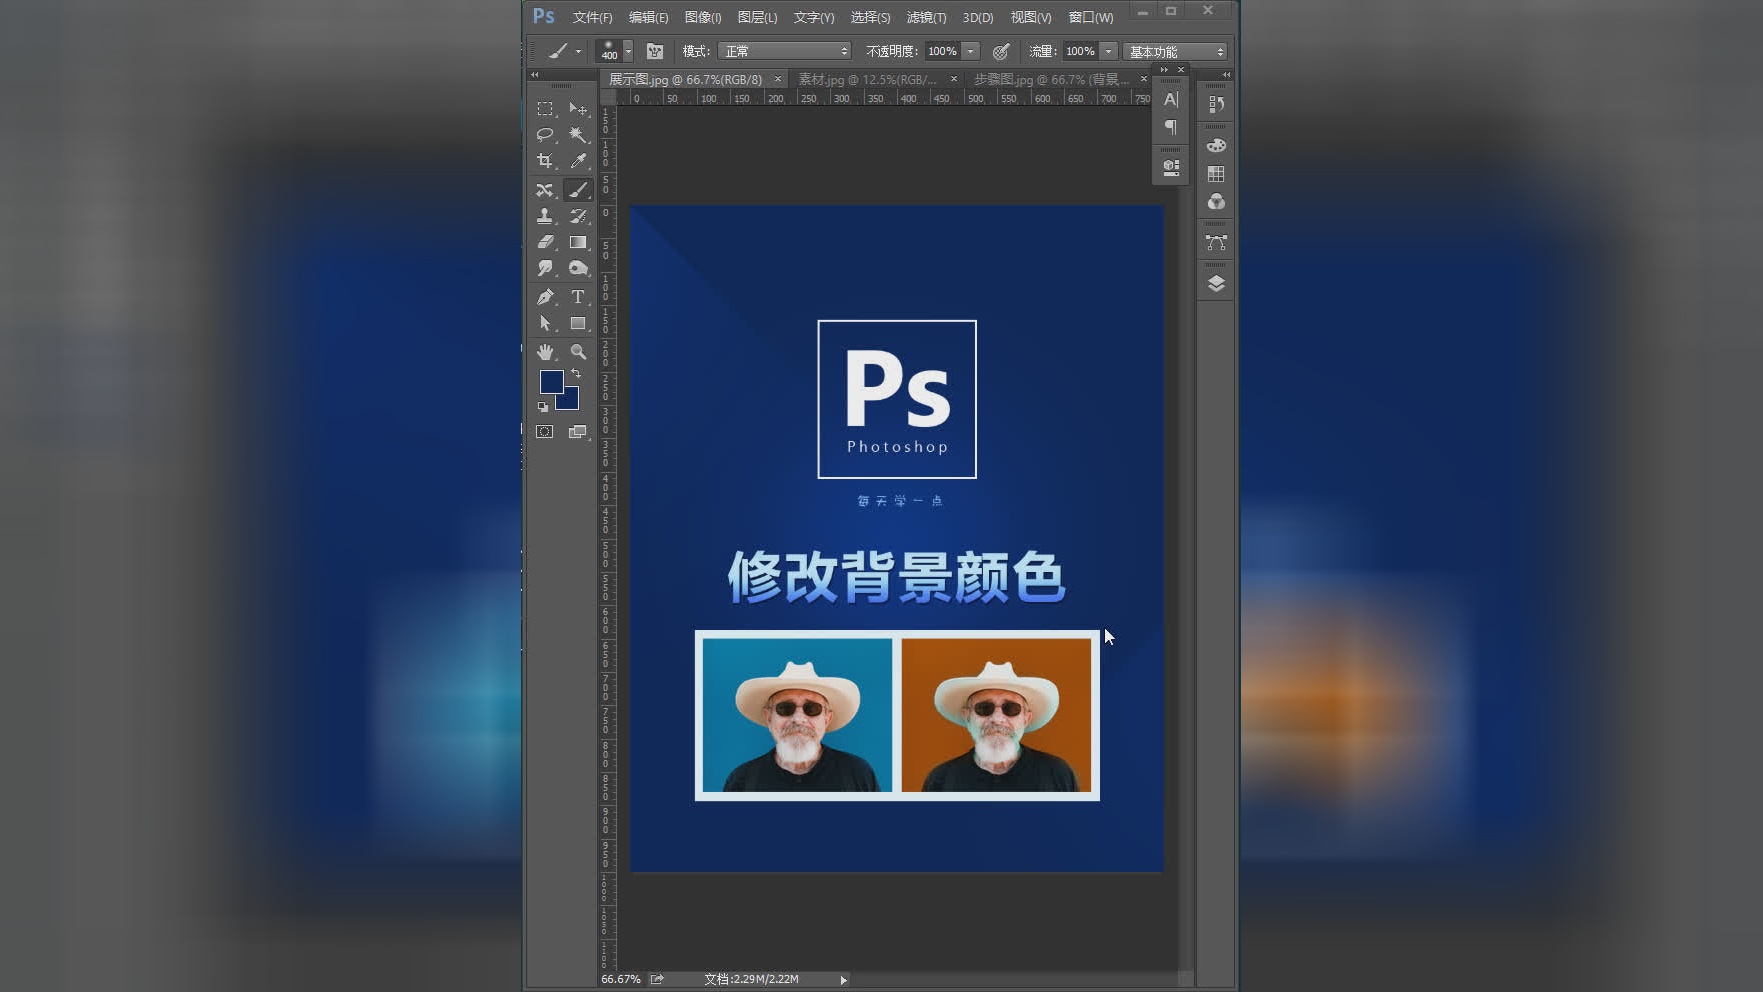Open the workspace switcher 基本功能
The height and width of the screenshot is (992, 1763).
pos(1176,51)
